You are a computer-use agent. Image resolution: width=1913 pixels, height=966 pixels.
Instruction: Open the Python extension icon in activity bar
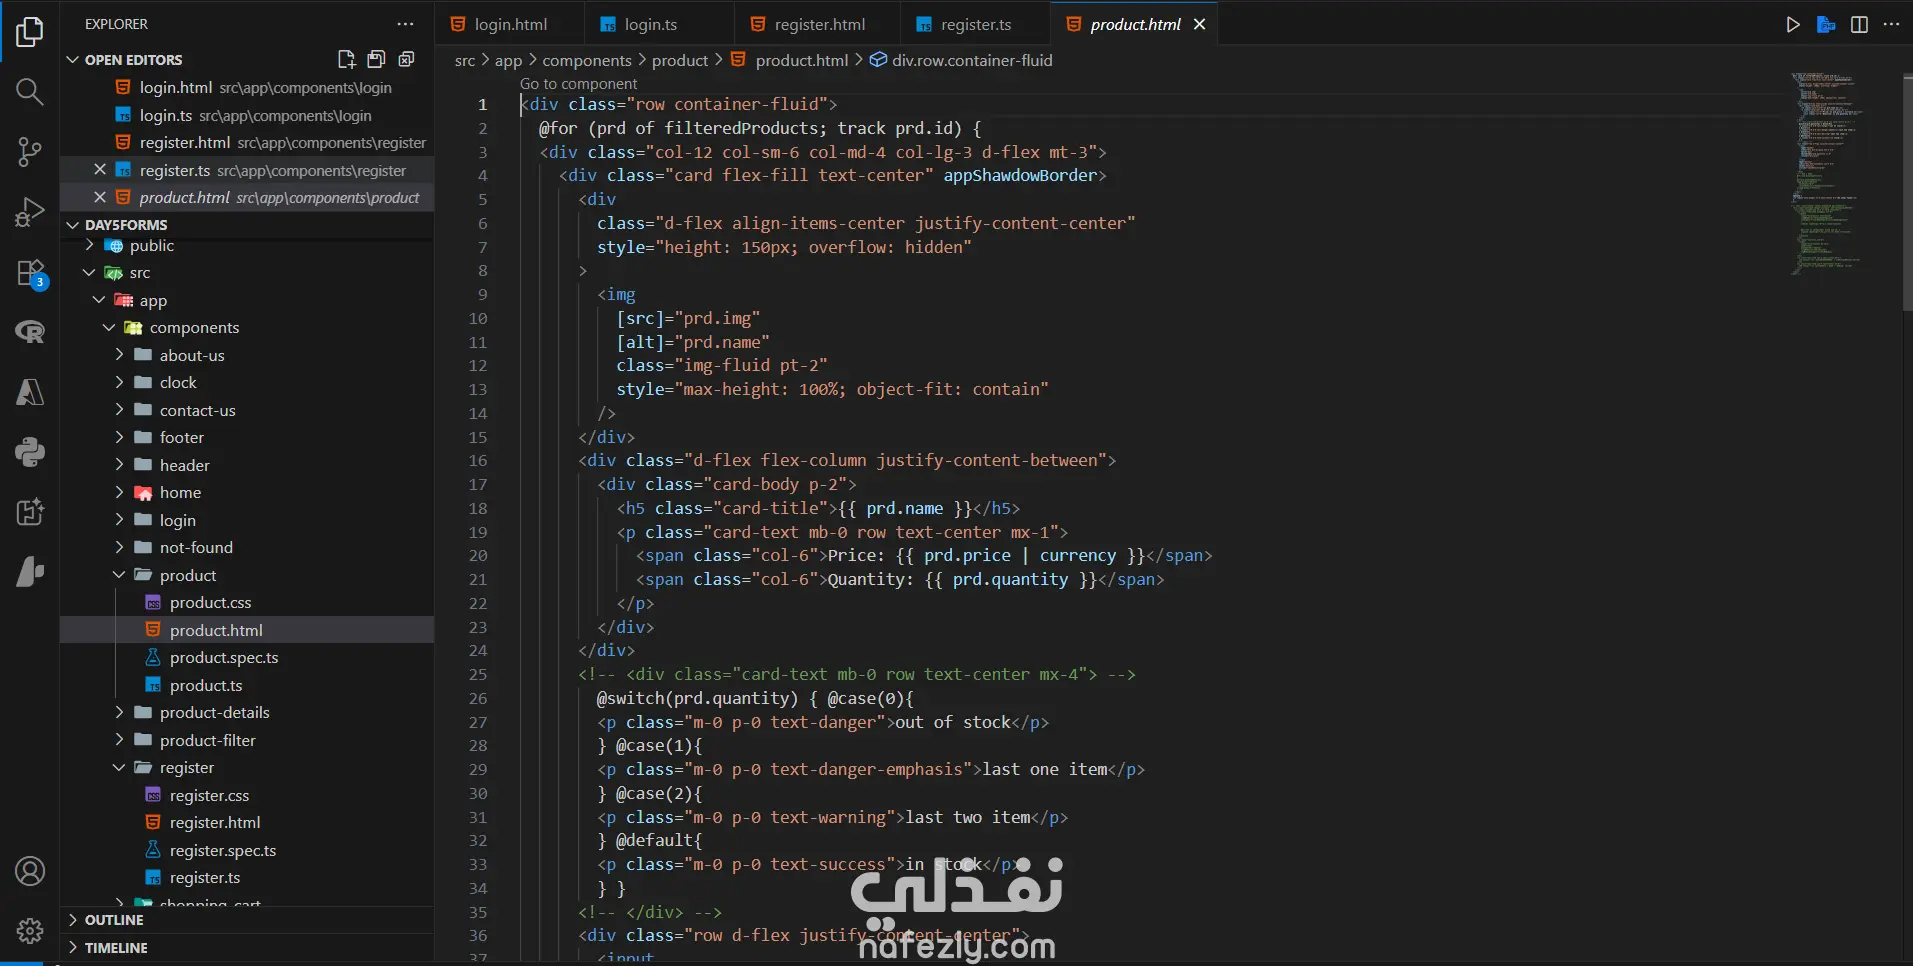[x=30, y=452]
